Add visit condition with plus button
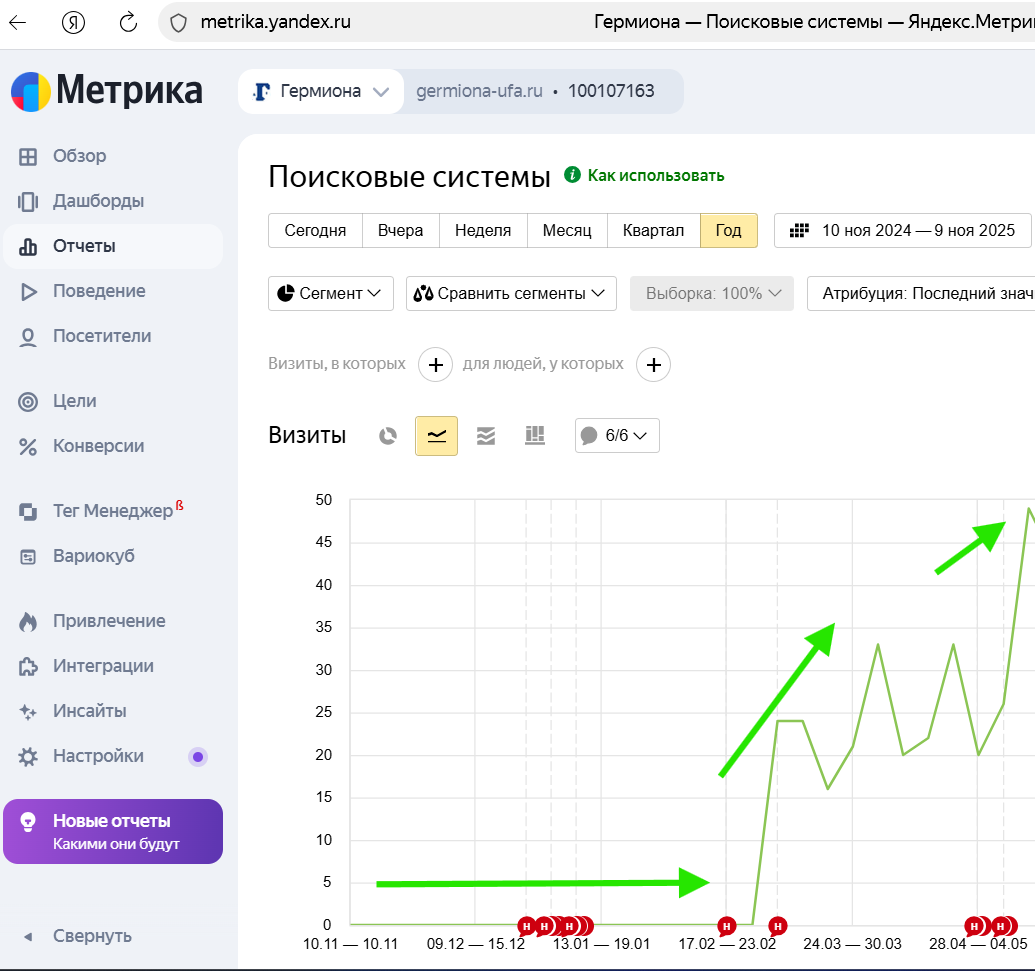This screenshot has width=1035, height=971. pyautogui.click(x=435, y=365)
